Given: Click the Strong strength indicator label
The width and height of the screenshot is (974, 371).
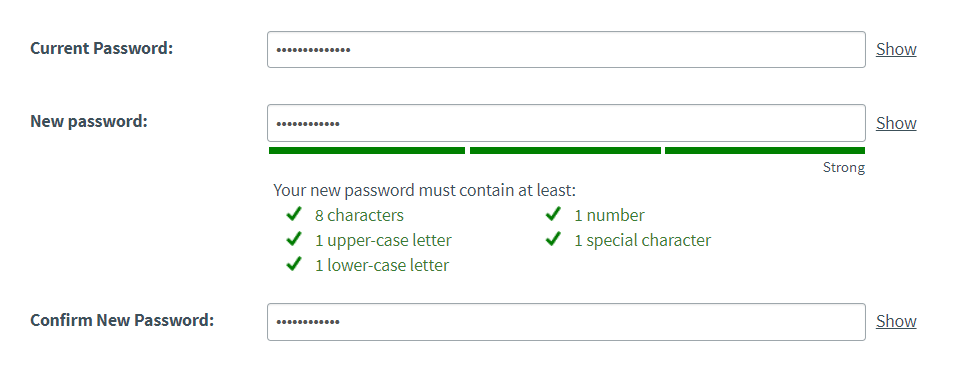Looking at the screenshot, I should click(x=844, y=167).
